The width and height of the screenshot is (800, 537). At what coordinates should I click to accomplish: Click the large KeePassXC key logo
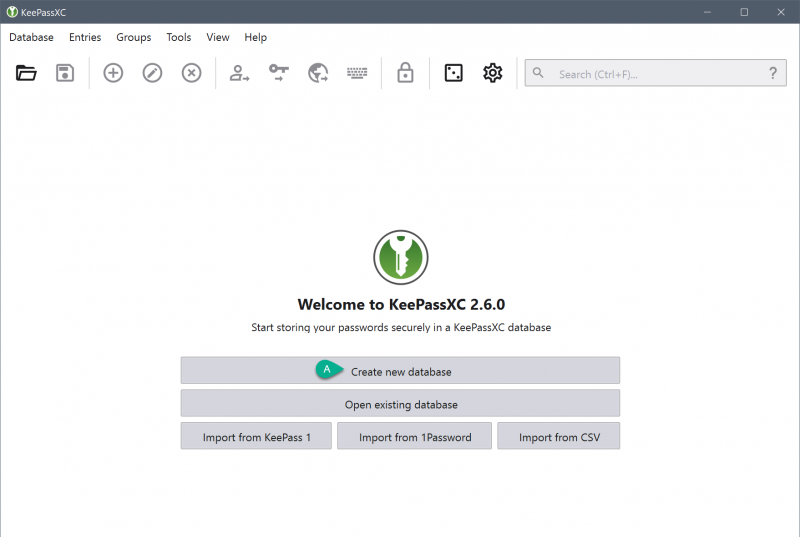tap(401, 257)
